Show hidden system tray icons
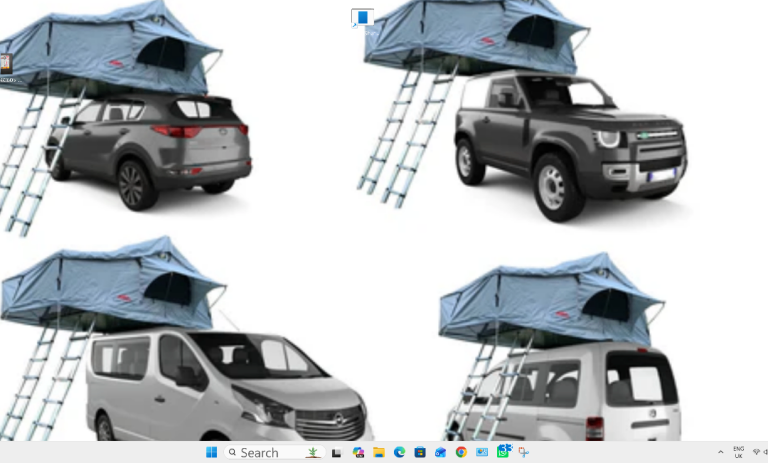Image resolution: width=768 pixels, height=463 pixels. click(x=720, y=452)
